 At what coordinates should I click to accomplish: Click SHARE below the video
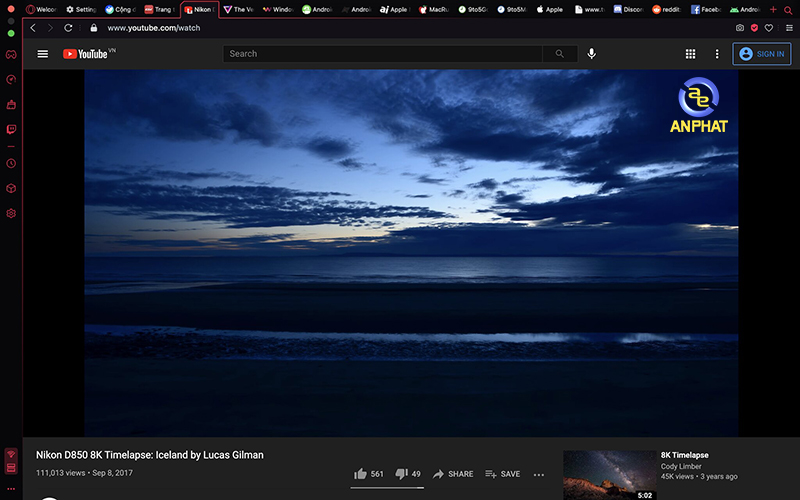point(453,474)
